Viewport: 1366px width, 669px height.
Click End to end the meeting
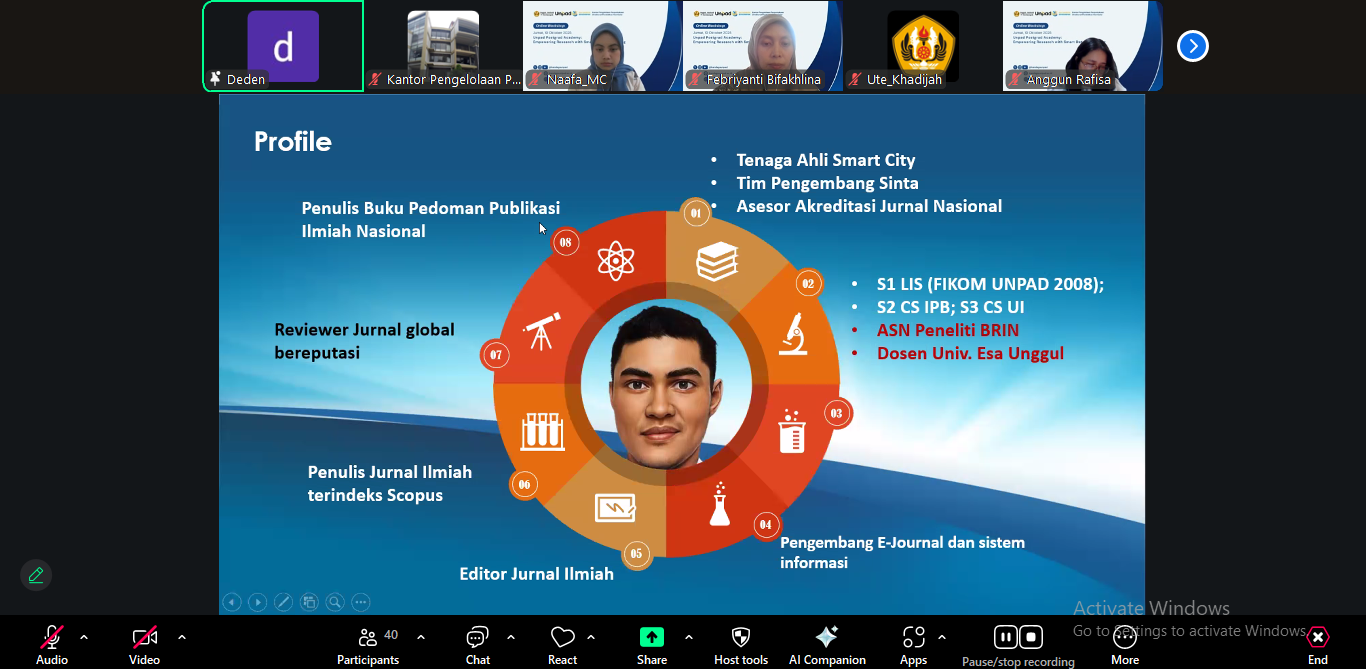pyautogui.click(x=1318, y=645)
